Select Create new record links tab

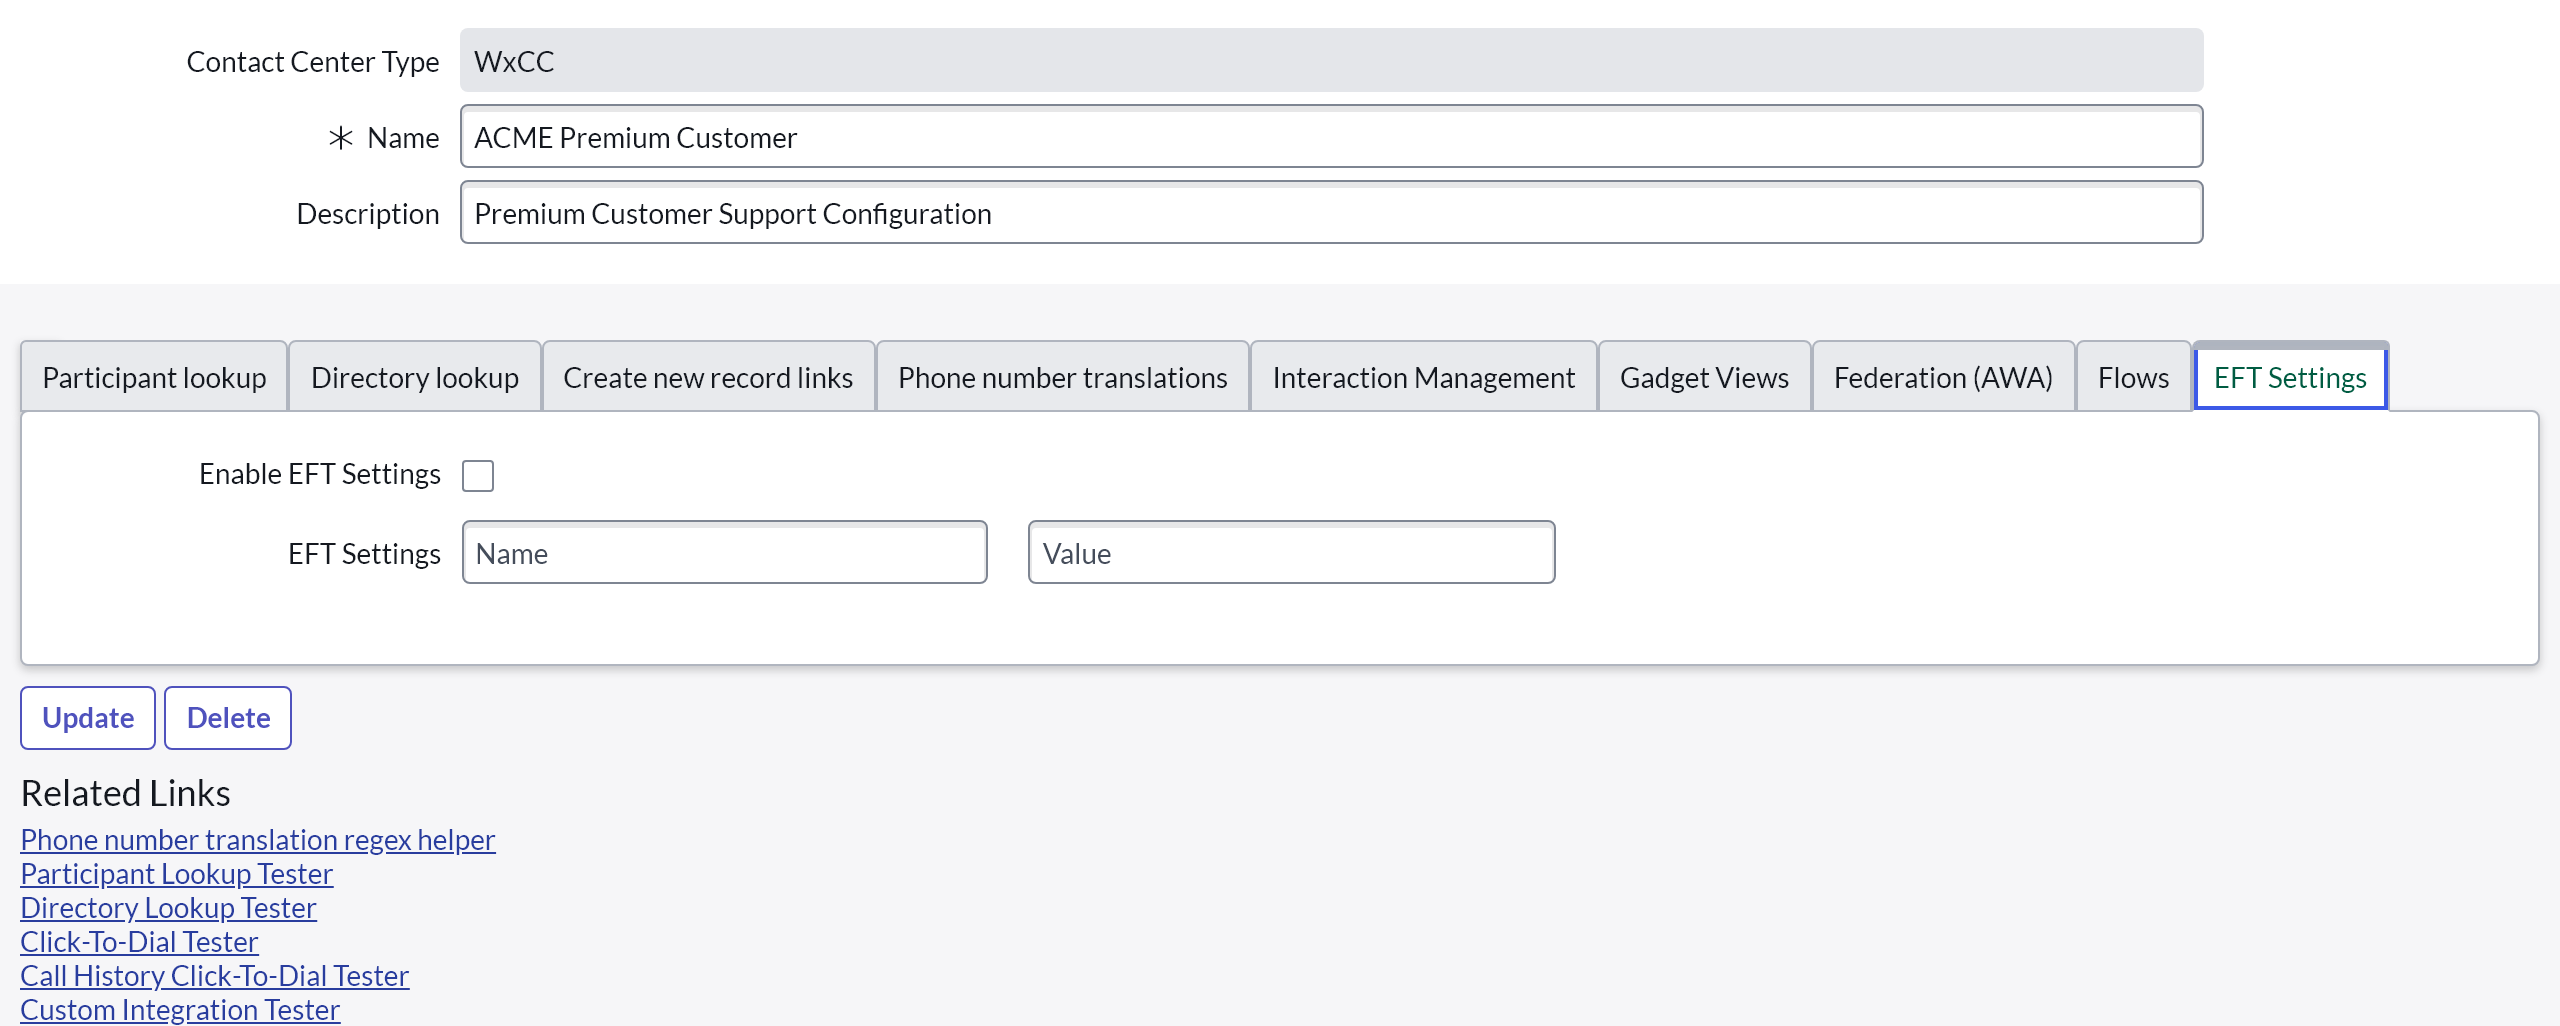tap(707, 377)
